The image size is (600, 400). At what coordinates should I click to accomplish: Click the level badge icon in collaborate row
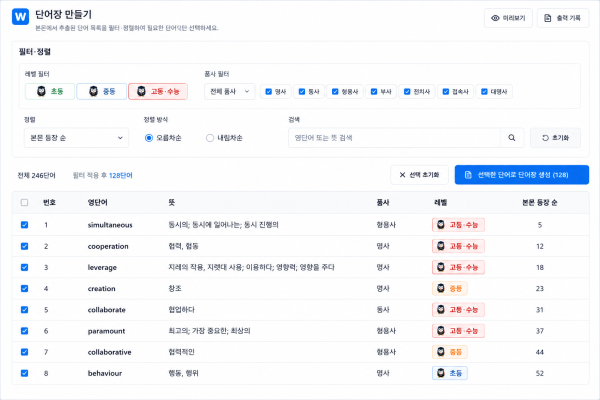pos(441,310)
